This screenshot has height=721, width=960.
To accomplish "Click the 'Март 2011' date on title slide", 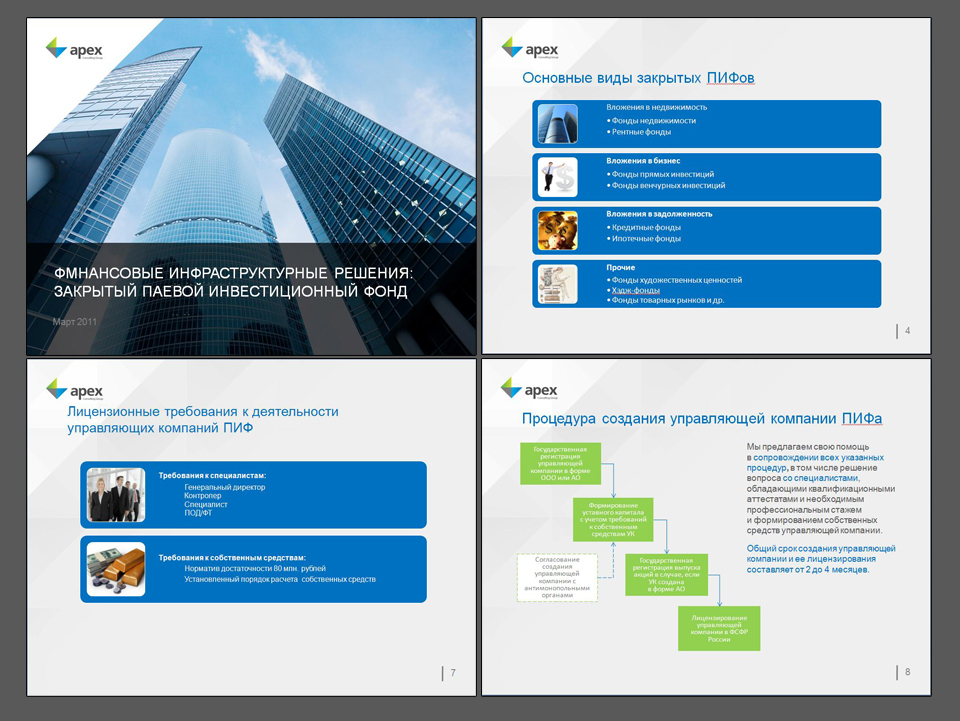I will click(x=75, y=321).
